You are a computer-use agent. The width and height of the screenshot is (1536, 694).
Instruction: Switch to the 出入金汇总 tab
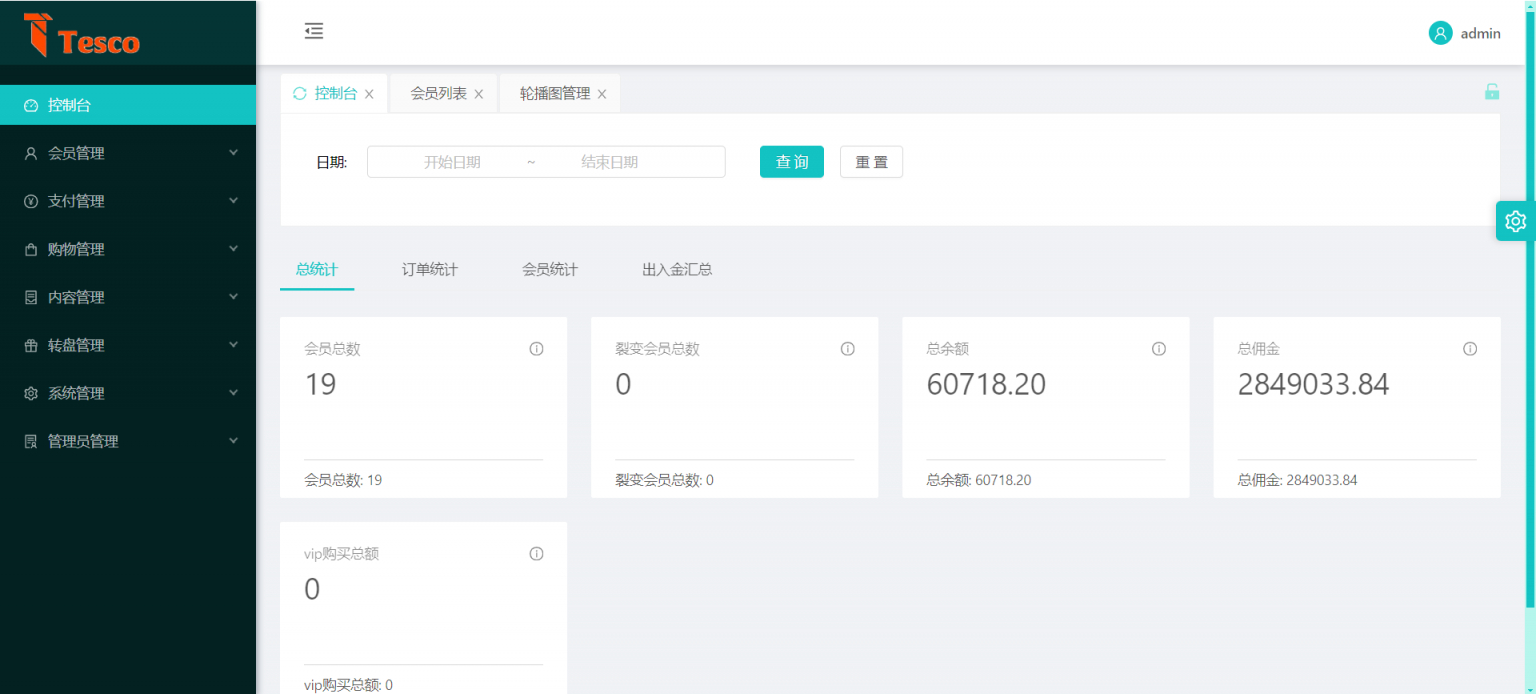[677, 268]
